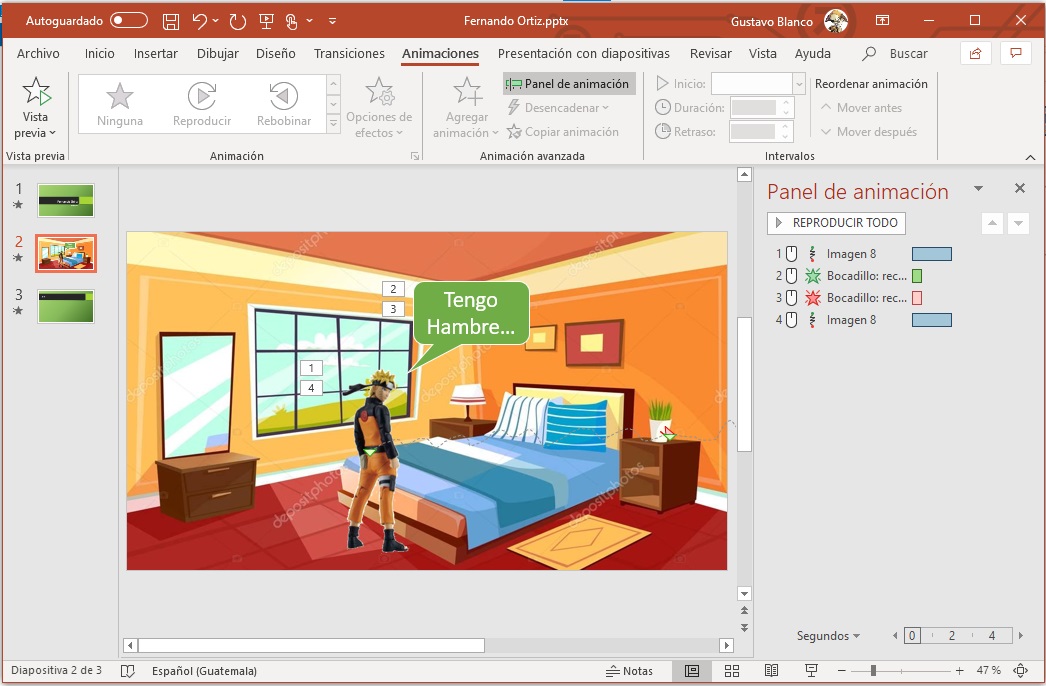Collapse the ribbon with the chevron
This screenshot has width=1046, height=686.
click(1030, 157)
